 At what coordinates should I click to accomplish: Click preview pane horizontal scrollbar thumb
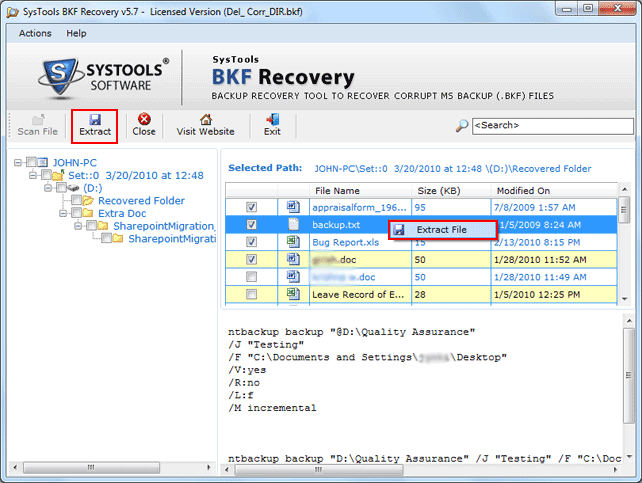click(x=319, y=469)
